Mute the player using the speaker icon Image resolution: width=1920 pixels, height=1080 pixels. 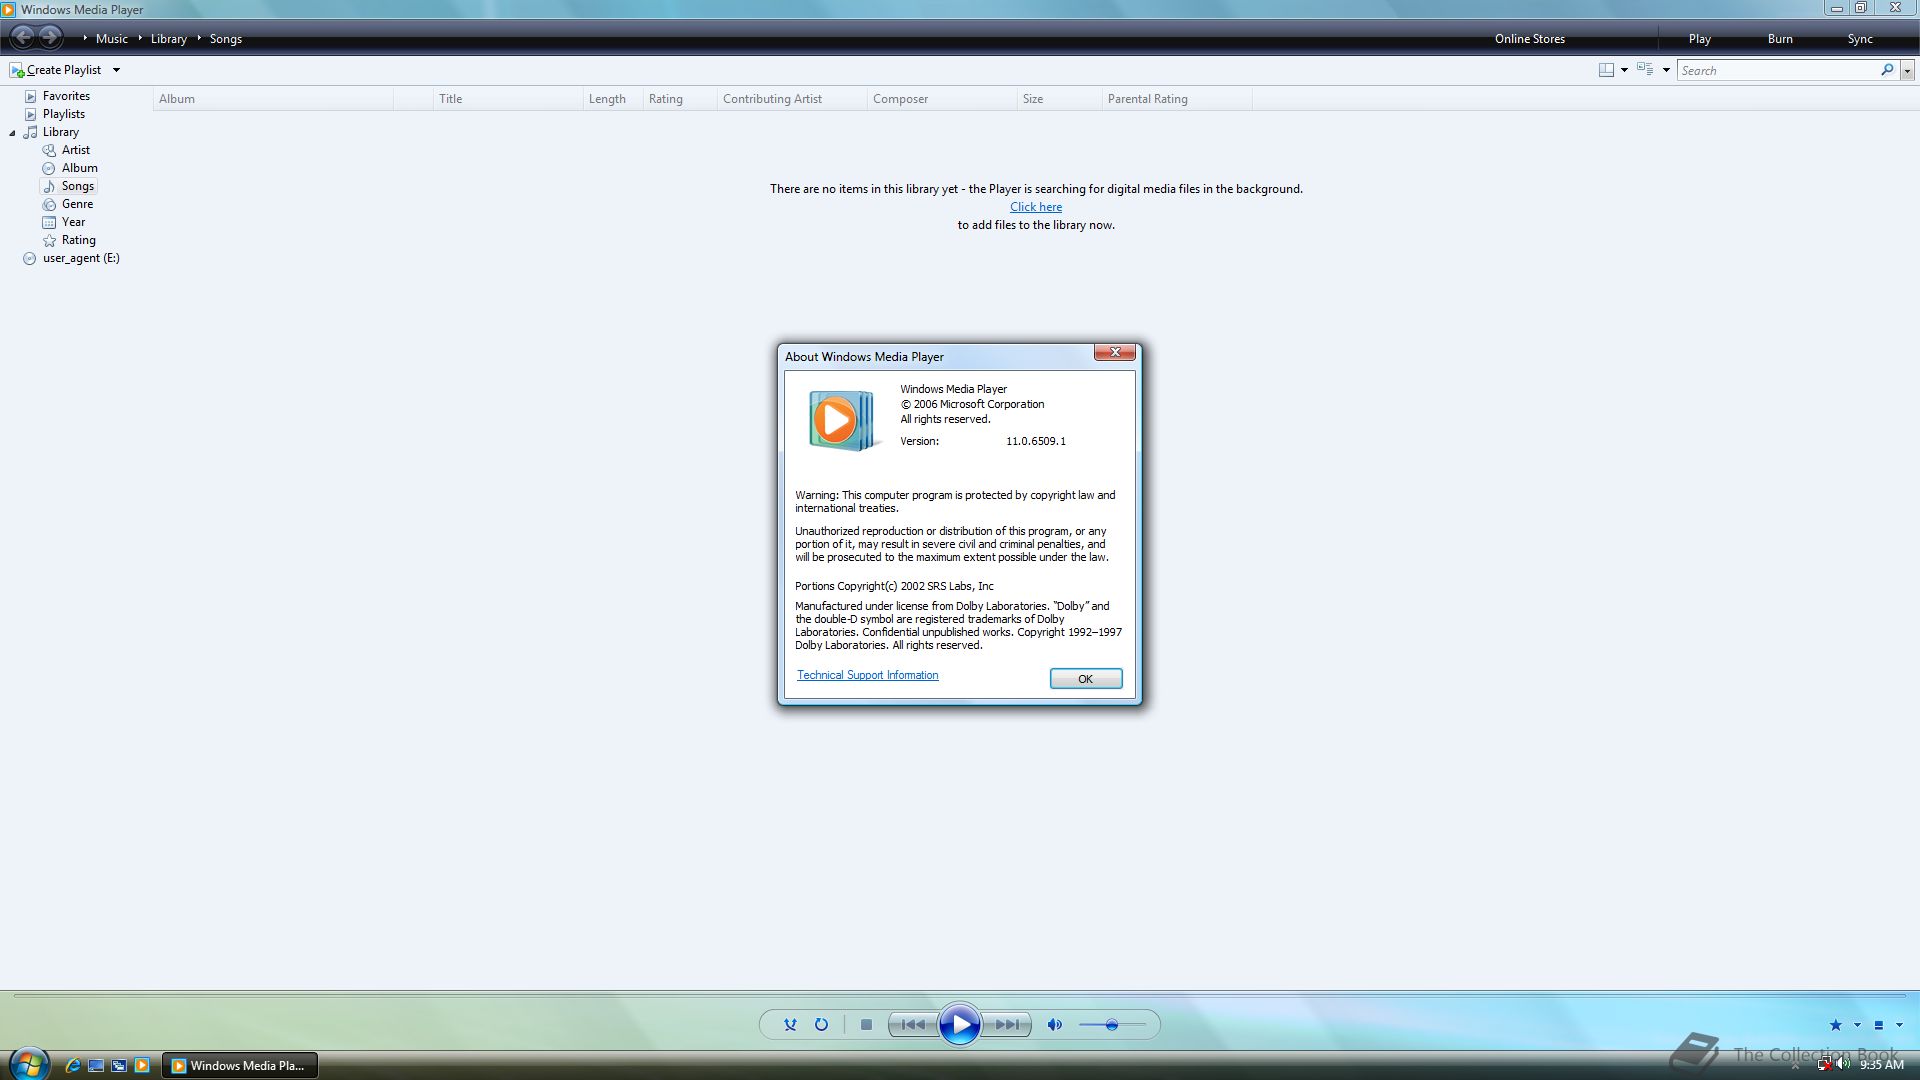(1054, 1024)
